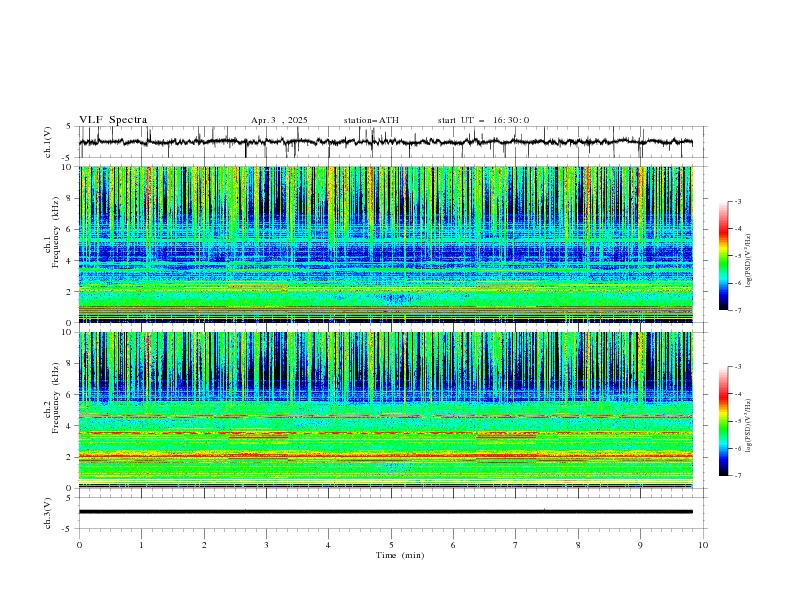Click the "-3" tick on the ch.1 colorbar
Screen dimensions: 792x612
click(737, 201)
